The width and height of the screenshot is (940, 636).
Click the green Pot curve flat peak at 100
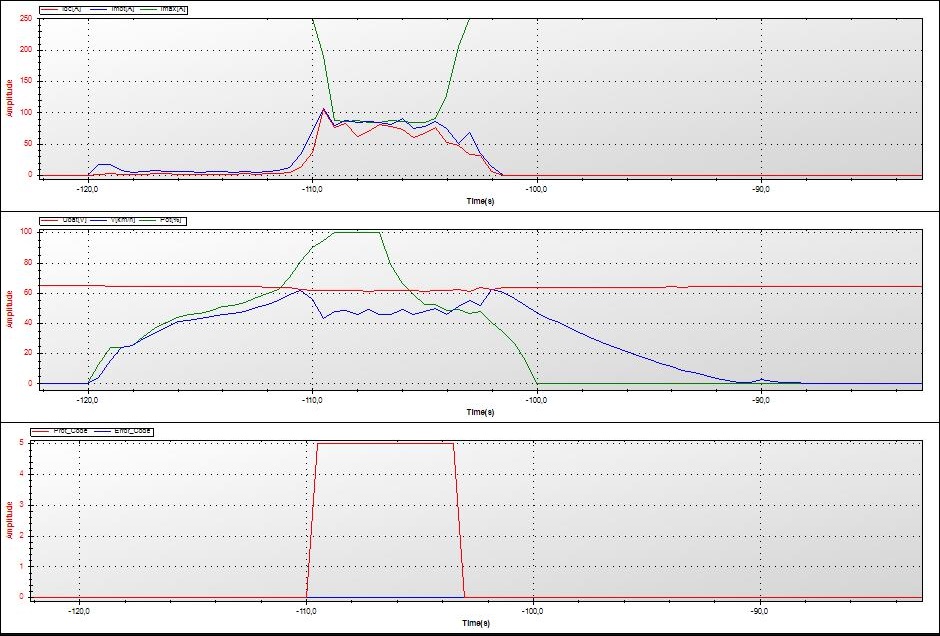click(357, 232)
